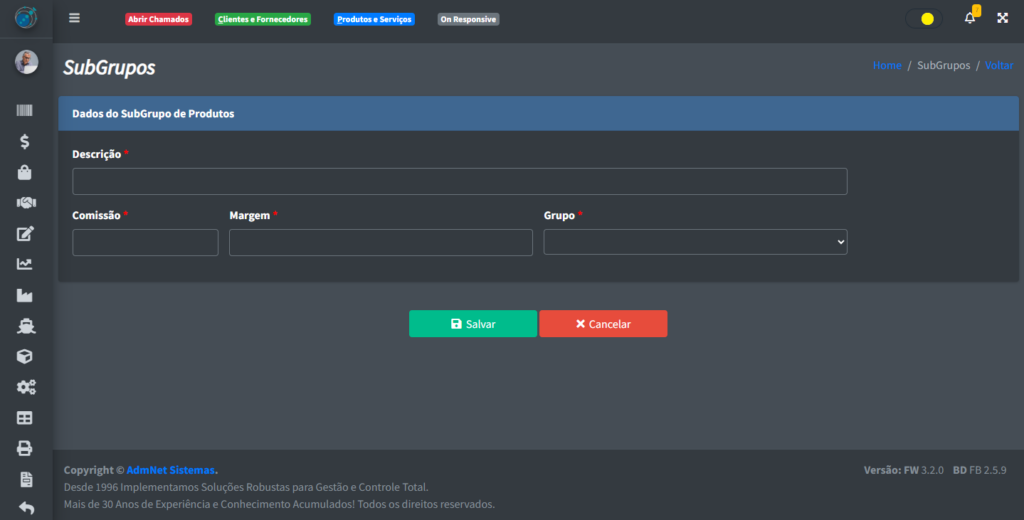Click the shopping bag sidebar icon
Viewport: 1024px width, 520px height.
[25, 172]
